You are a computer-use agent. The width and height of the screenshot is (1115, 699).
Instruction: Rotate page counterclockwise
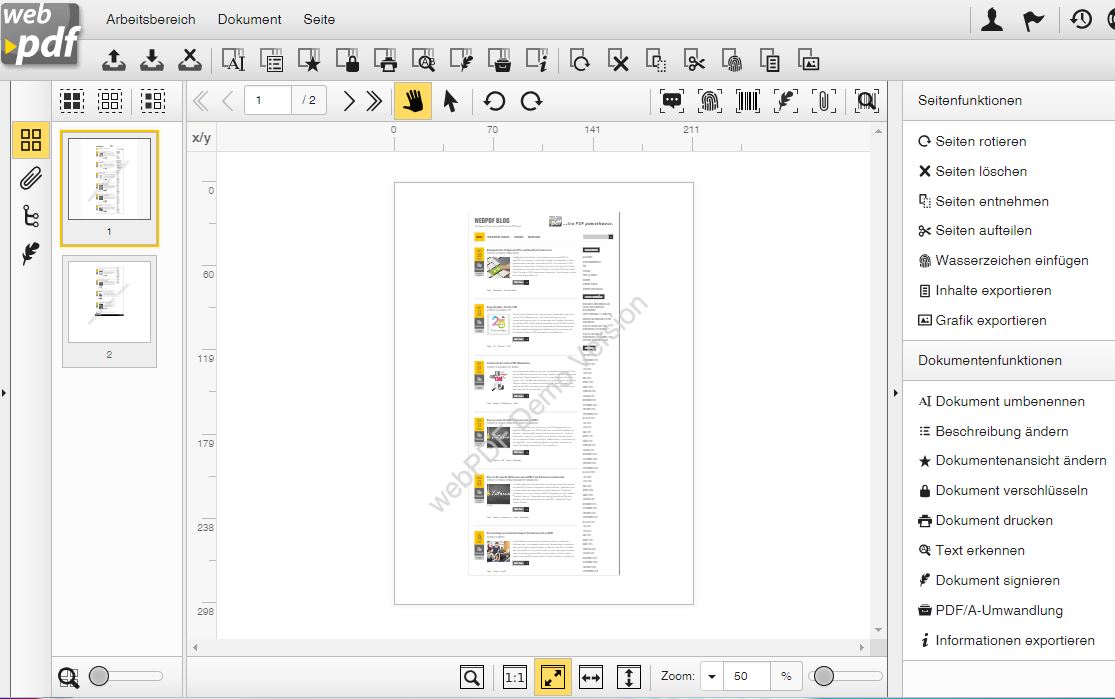point(494,101)
